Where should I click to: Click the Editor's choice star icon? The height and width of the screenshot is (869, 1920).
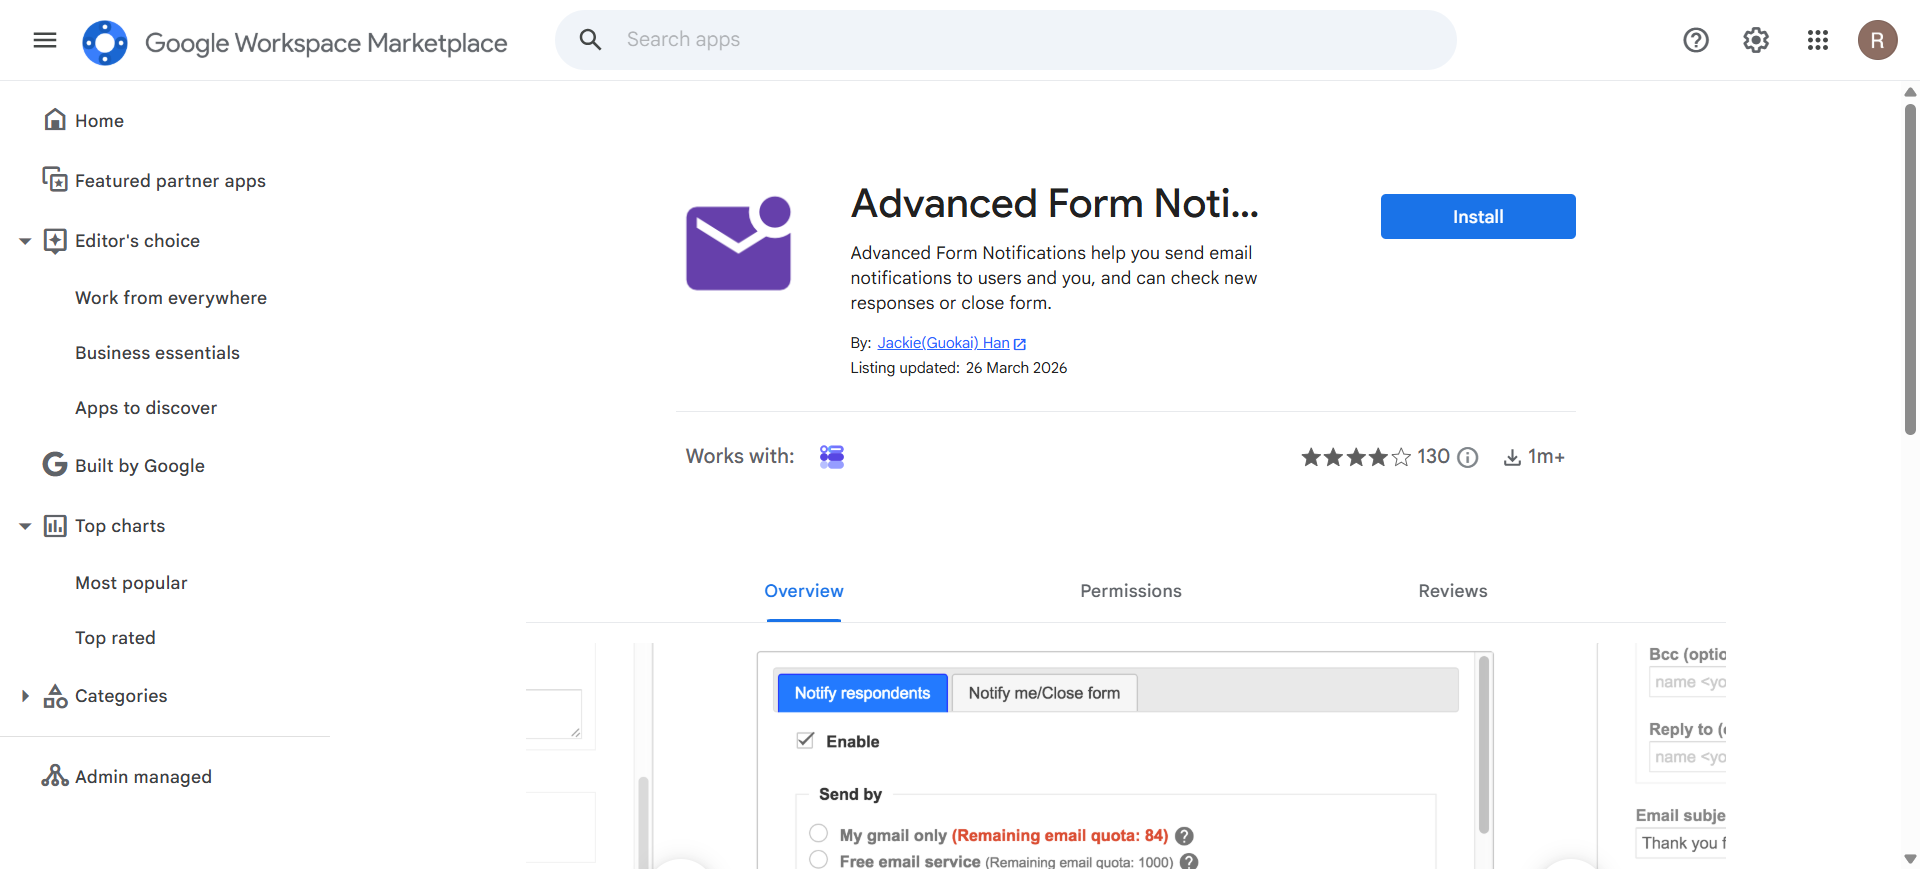(x=55, y=240)
